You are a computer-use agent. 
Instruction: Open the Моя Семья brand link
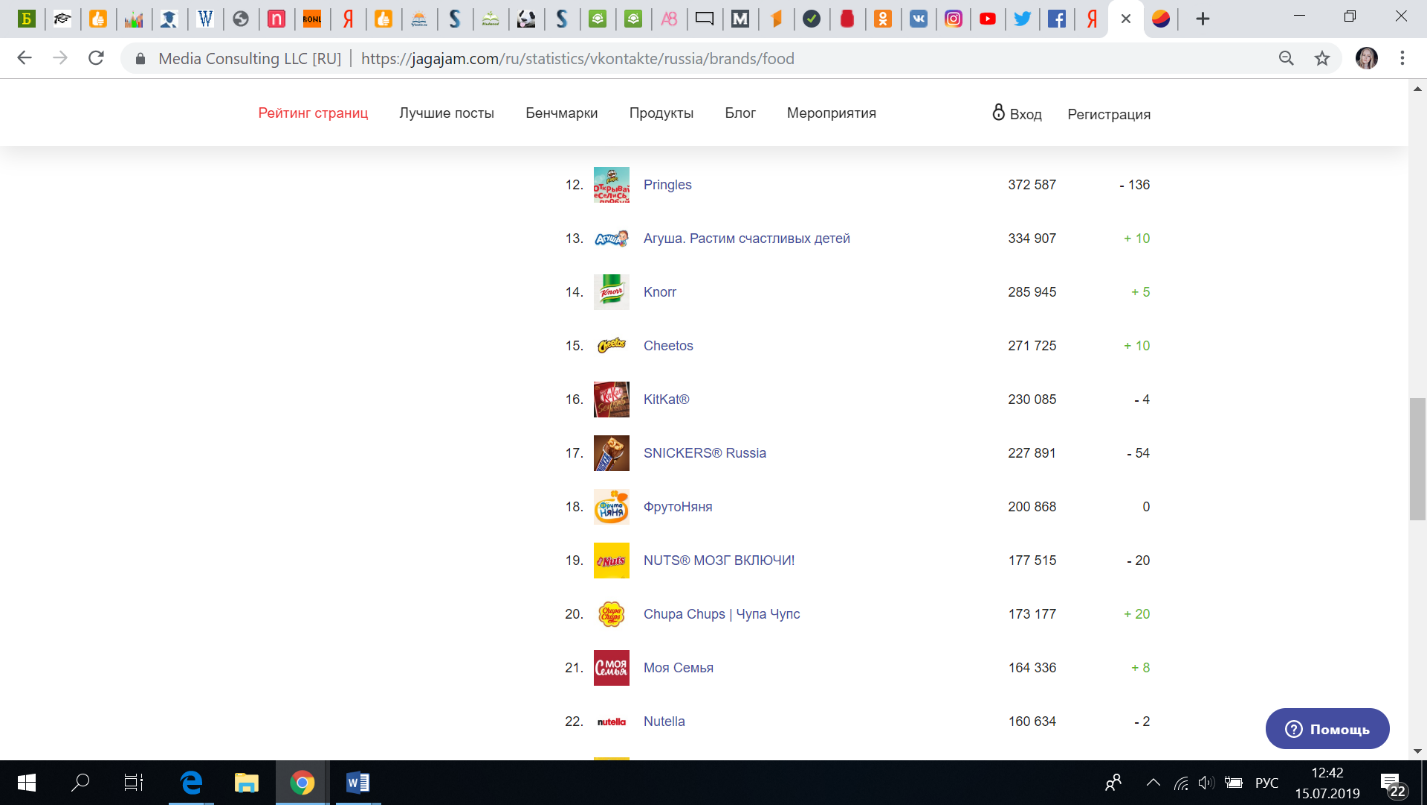tap(679, 668)
